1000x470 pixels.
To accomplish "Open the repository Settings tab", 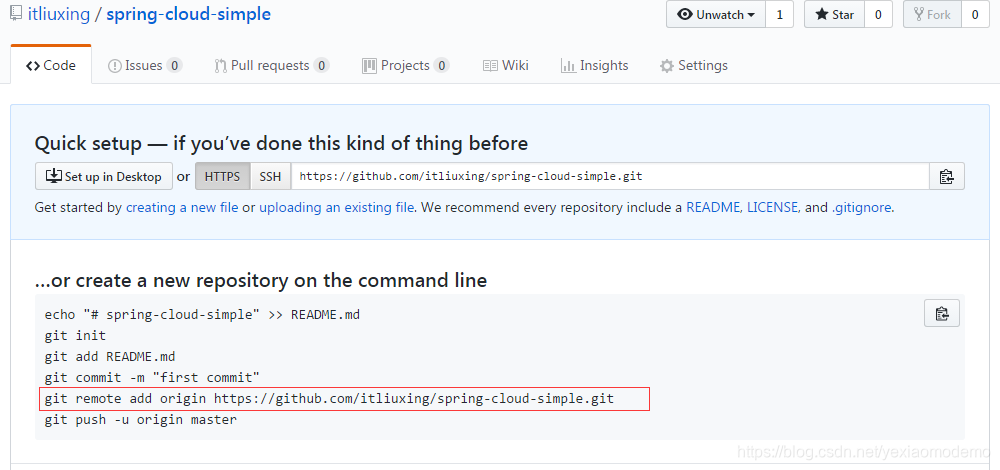I will [694, 66].
